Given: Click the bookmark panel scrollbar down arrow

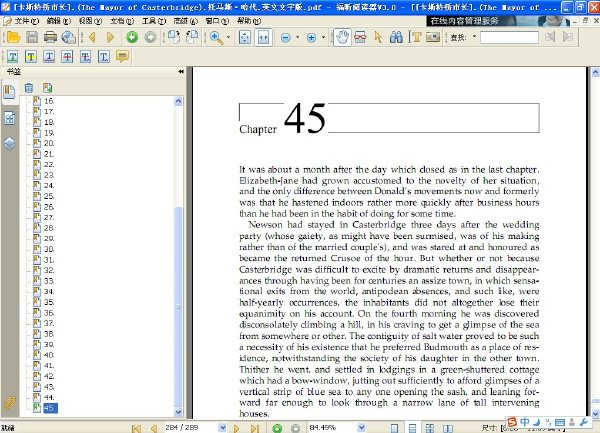Looking at the screenshot, I should point(178,412).
